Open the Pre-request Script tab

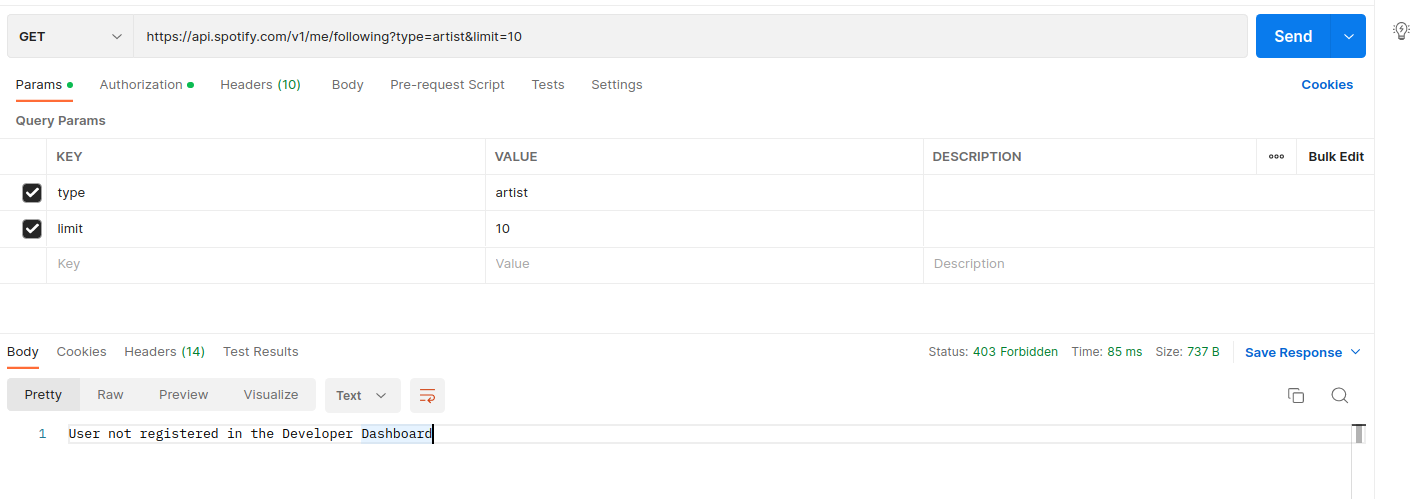[x=447, y=85]
